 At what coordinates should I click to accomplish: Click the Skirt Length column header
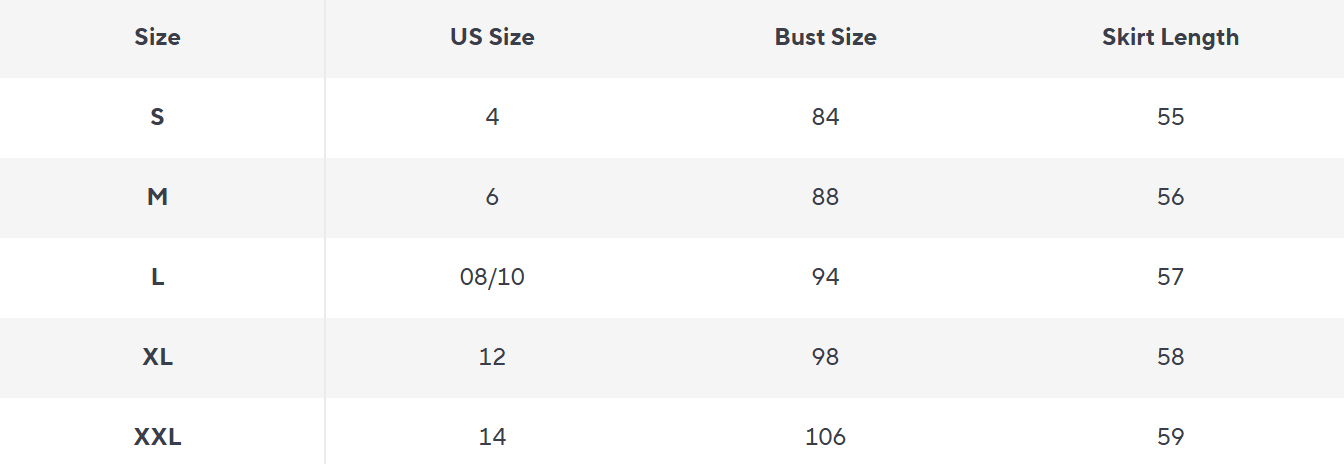click(x=1170, y=38)
